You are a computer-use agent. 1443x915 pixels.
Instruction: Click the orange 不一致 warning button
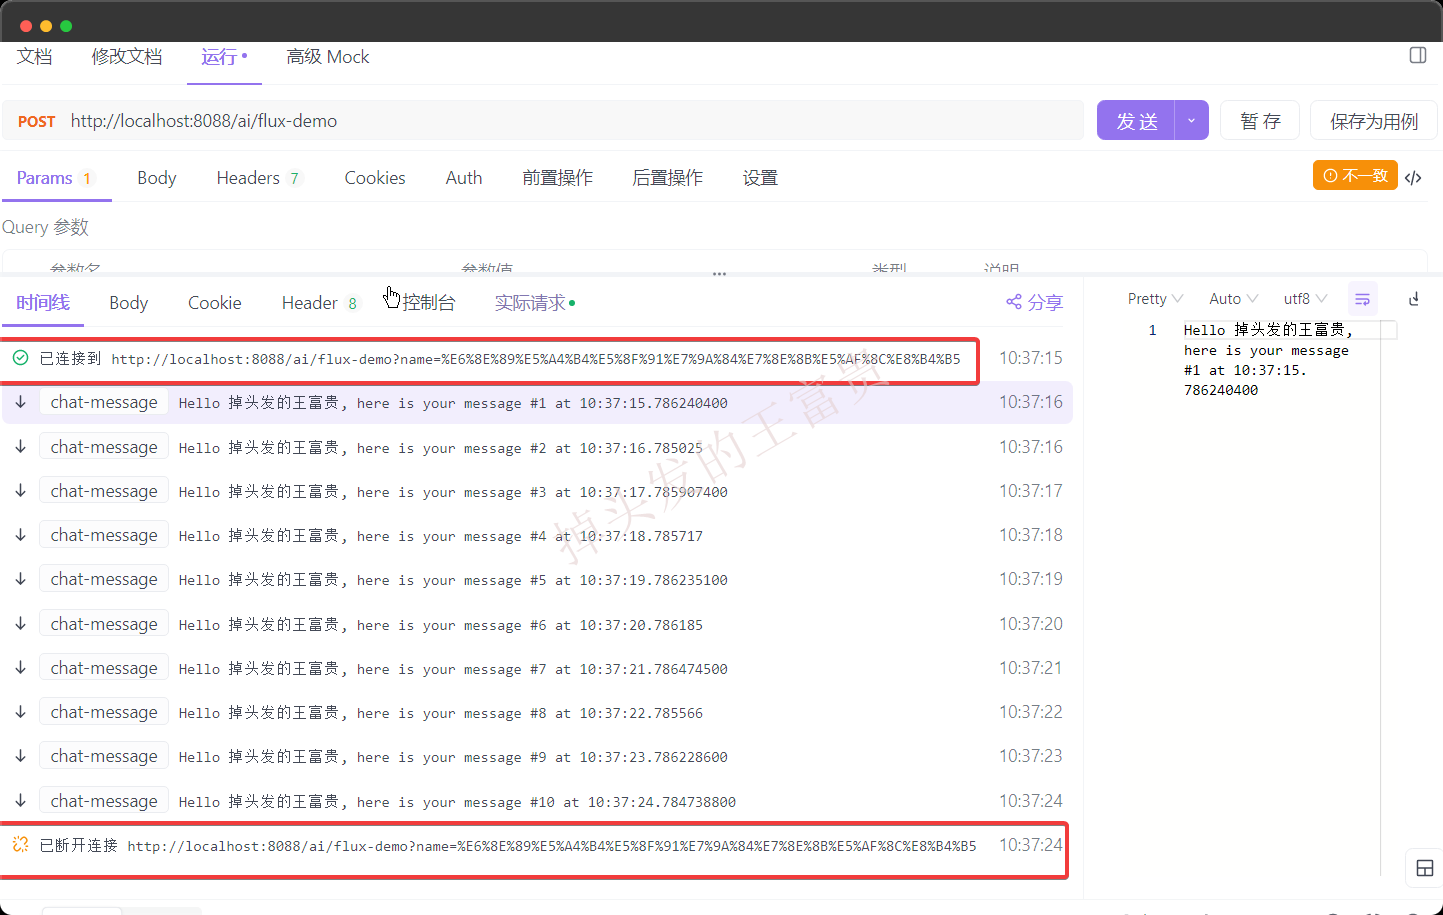(x=1355, y=175)
